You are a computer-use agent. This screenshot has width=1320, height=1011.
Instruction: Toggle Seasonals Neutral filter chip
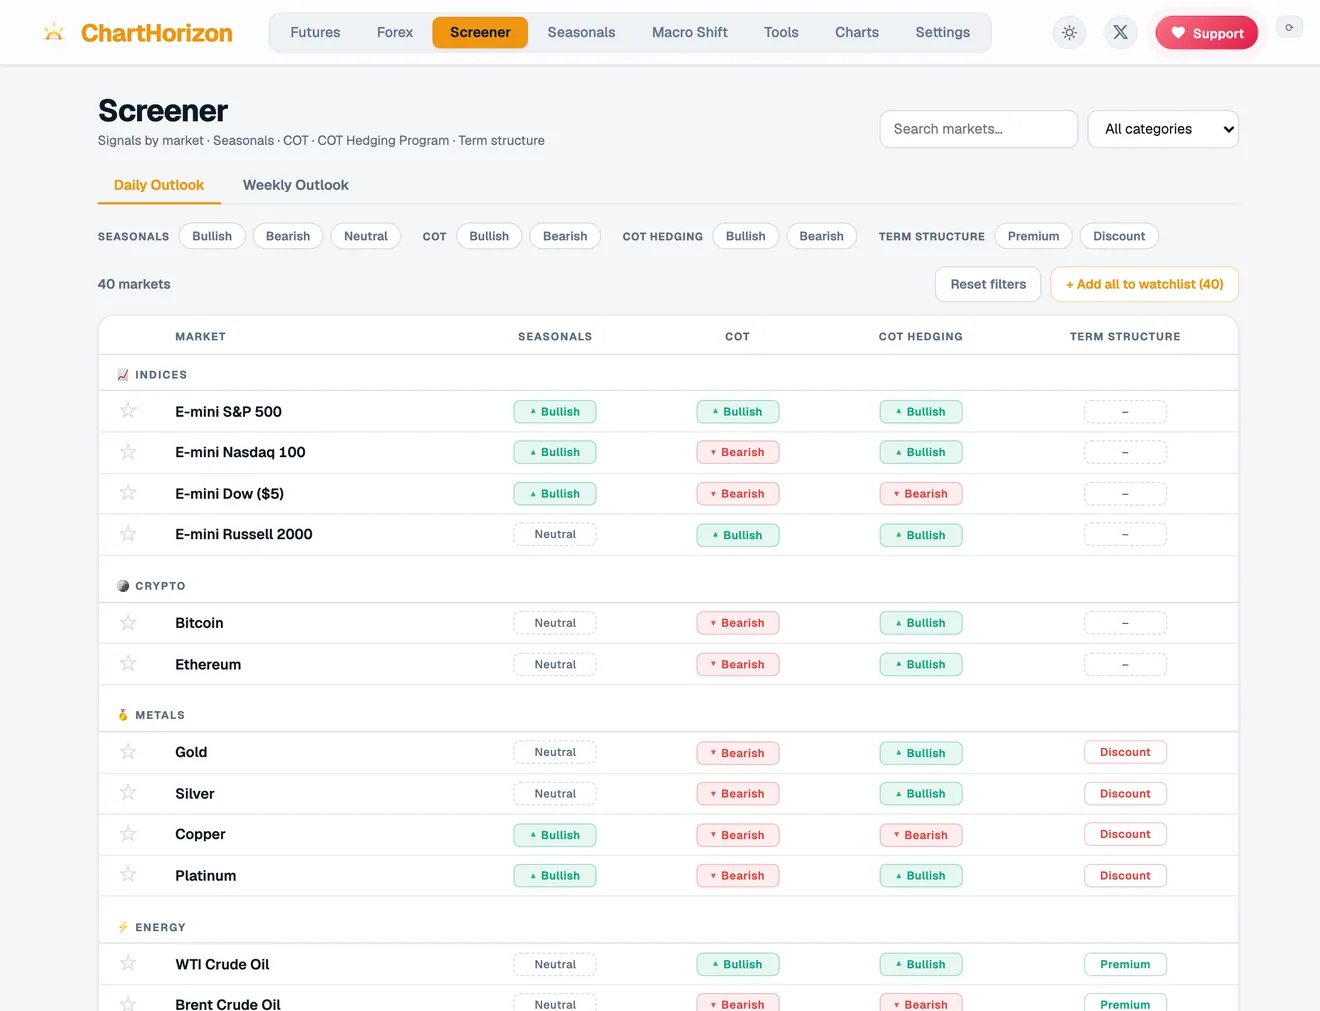pyautogui.click(x=366, y=236)
